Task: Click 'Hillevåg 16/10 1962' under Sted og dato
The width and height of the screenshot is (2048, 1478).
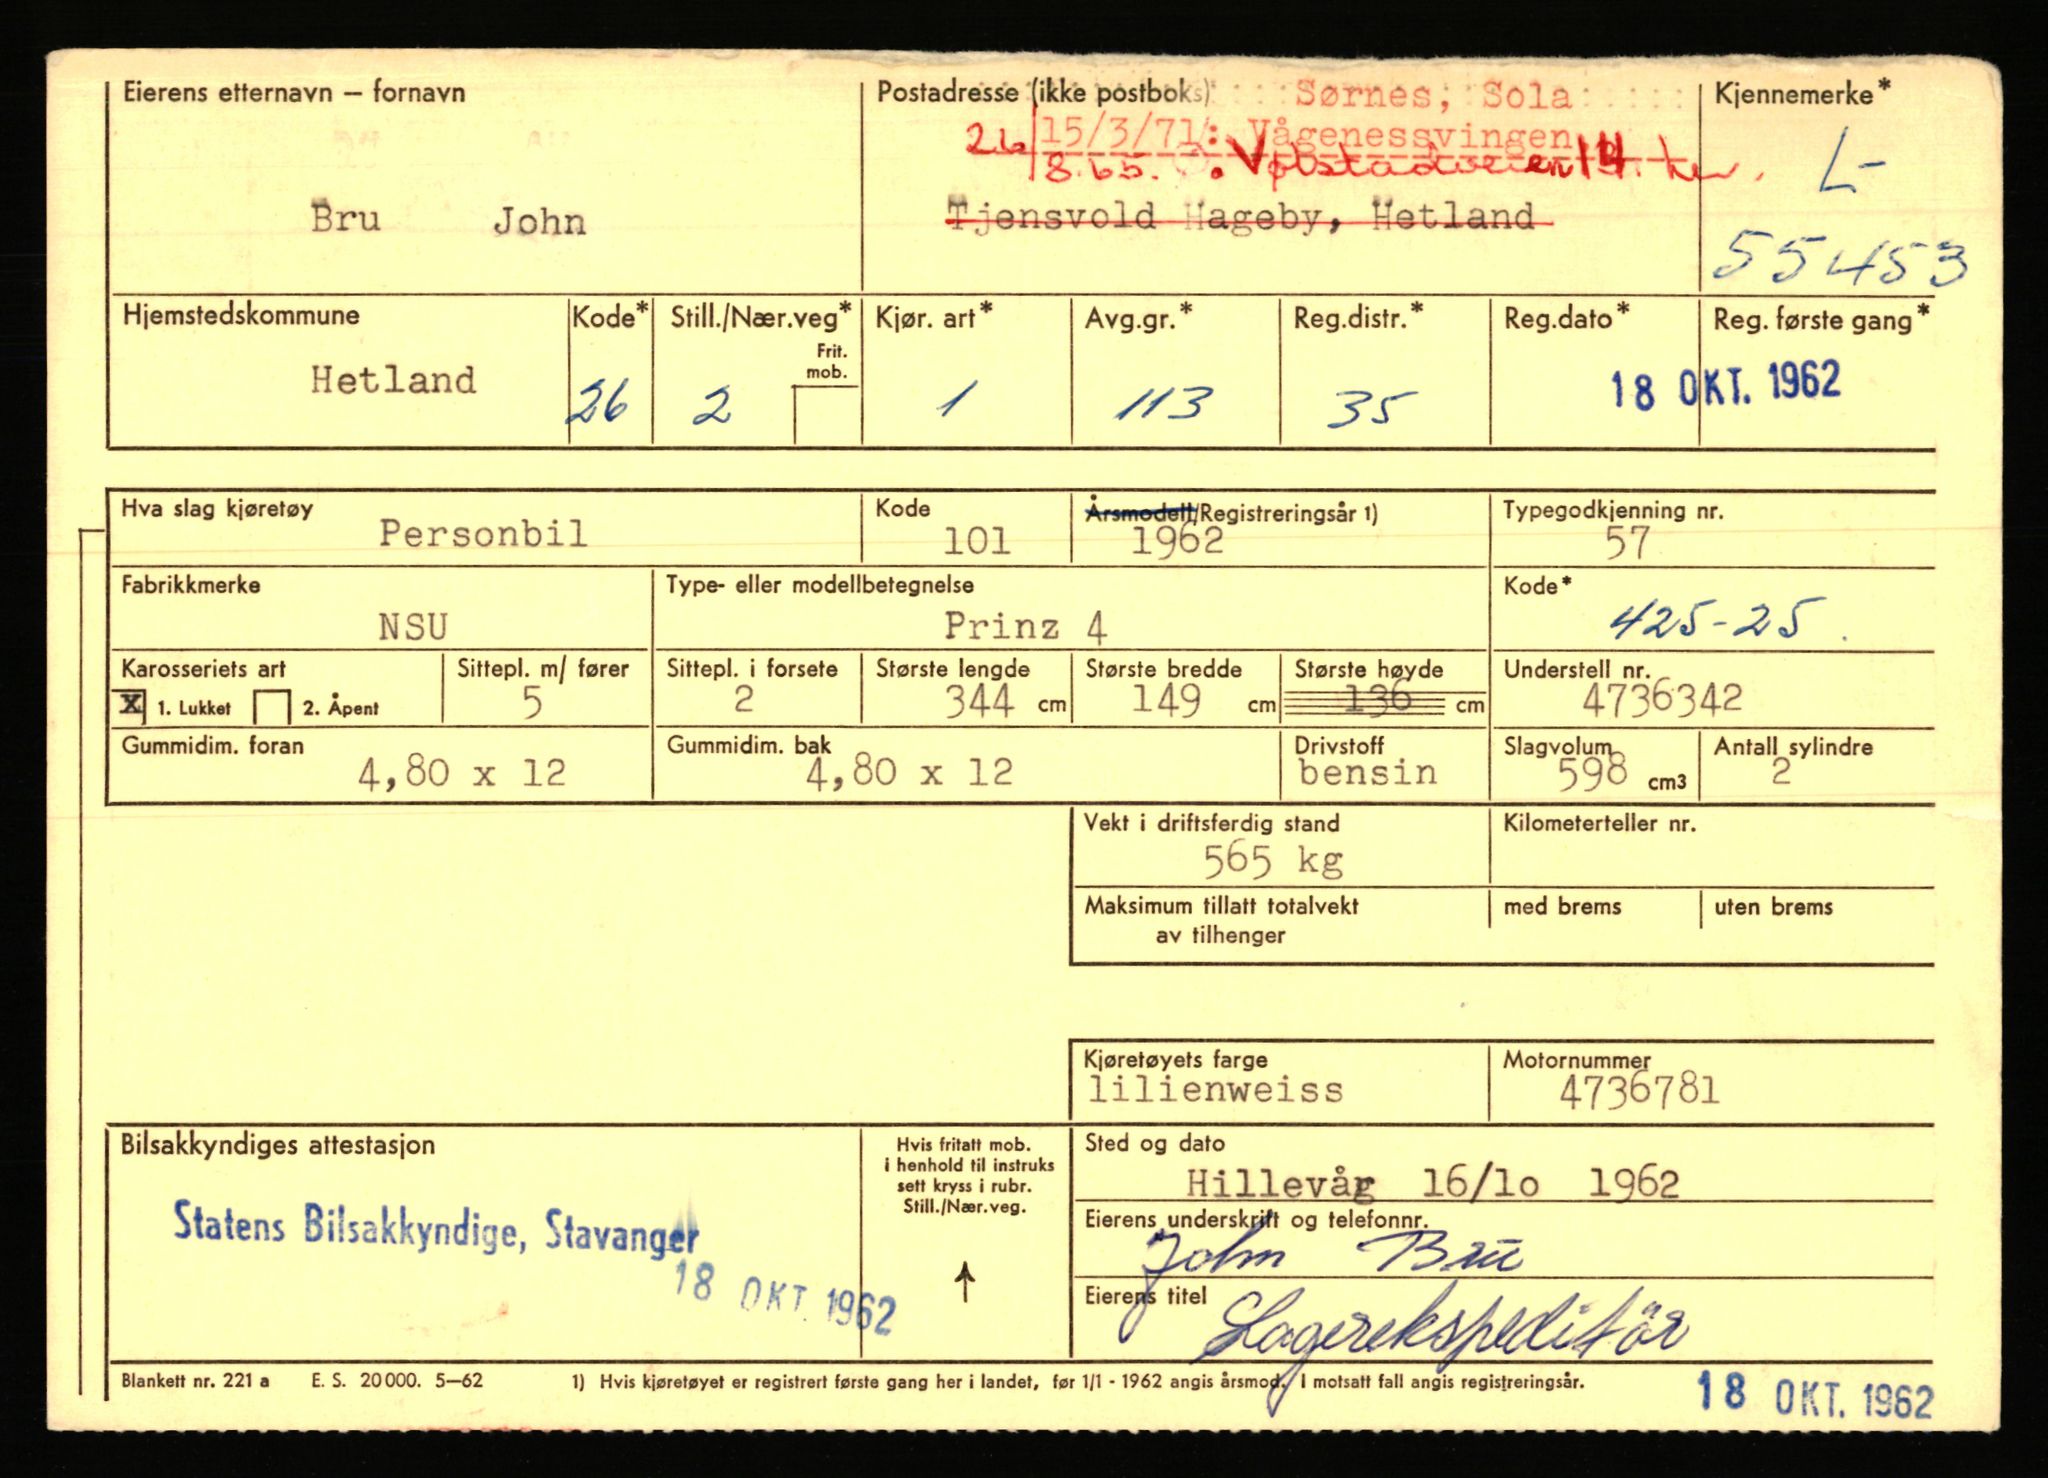Action: coord(1432,1183)
